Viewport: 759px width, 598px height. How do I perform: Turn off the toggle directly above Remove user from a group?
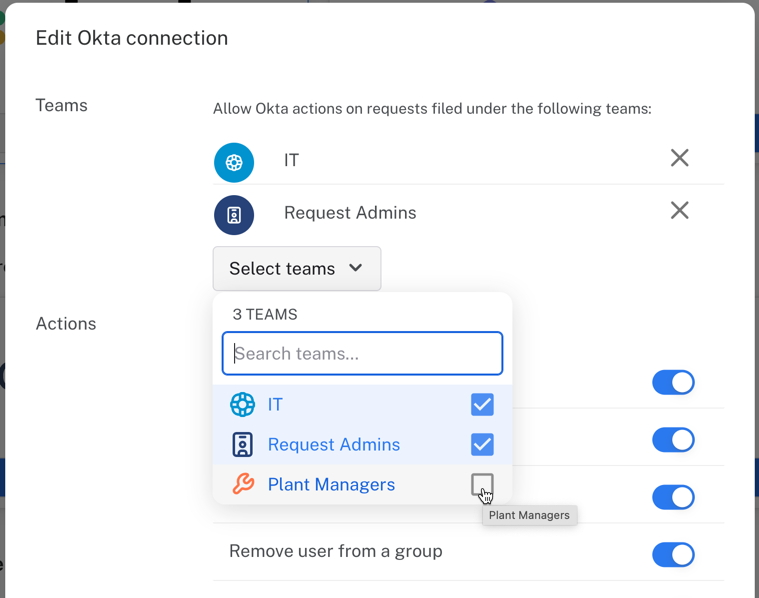coord(673,497)
